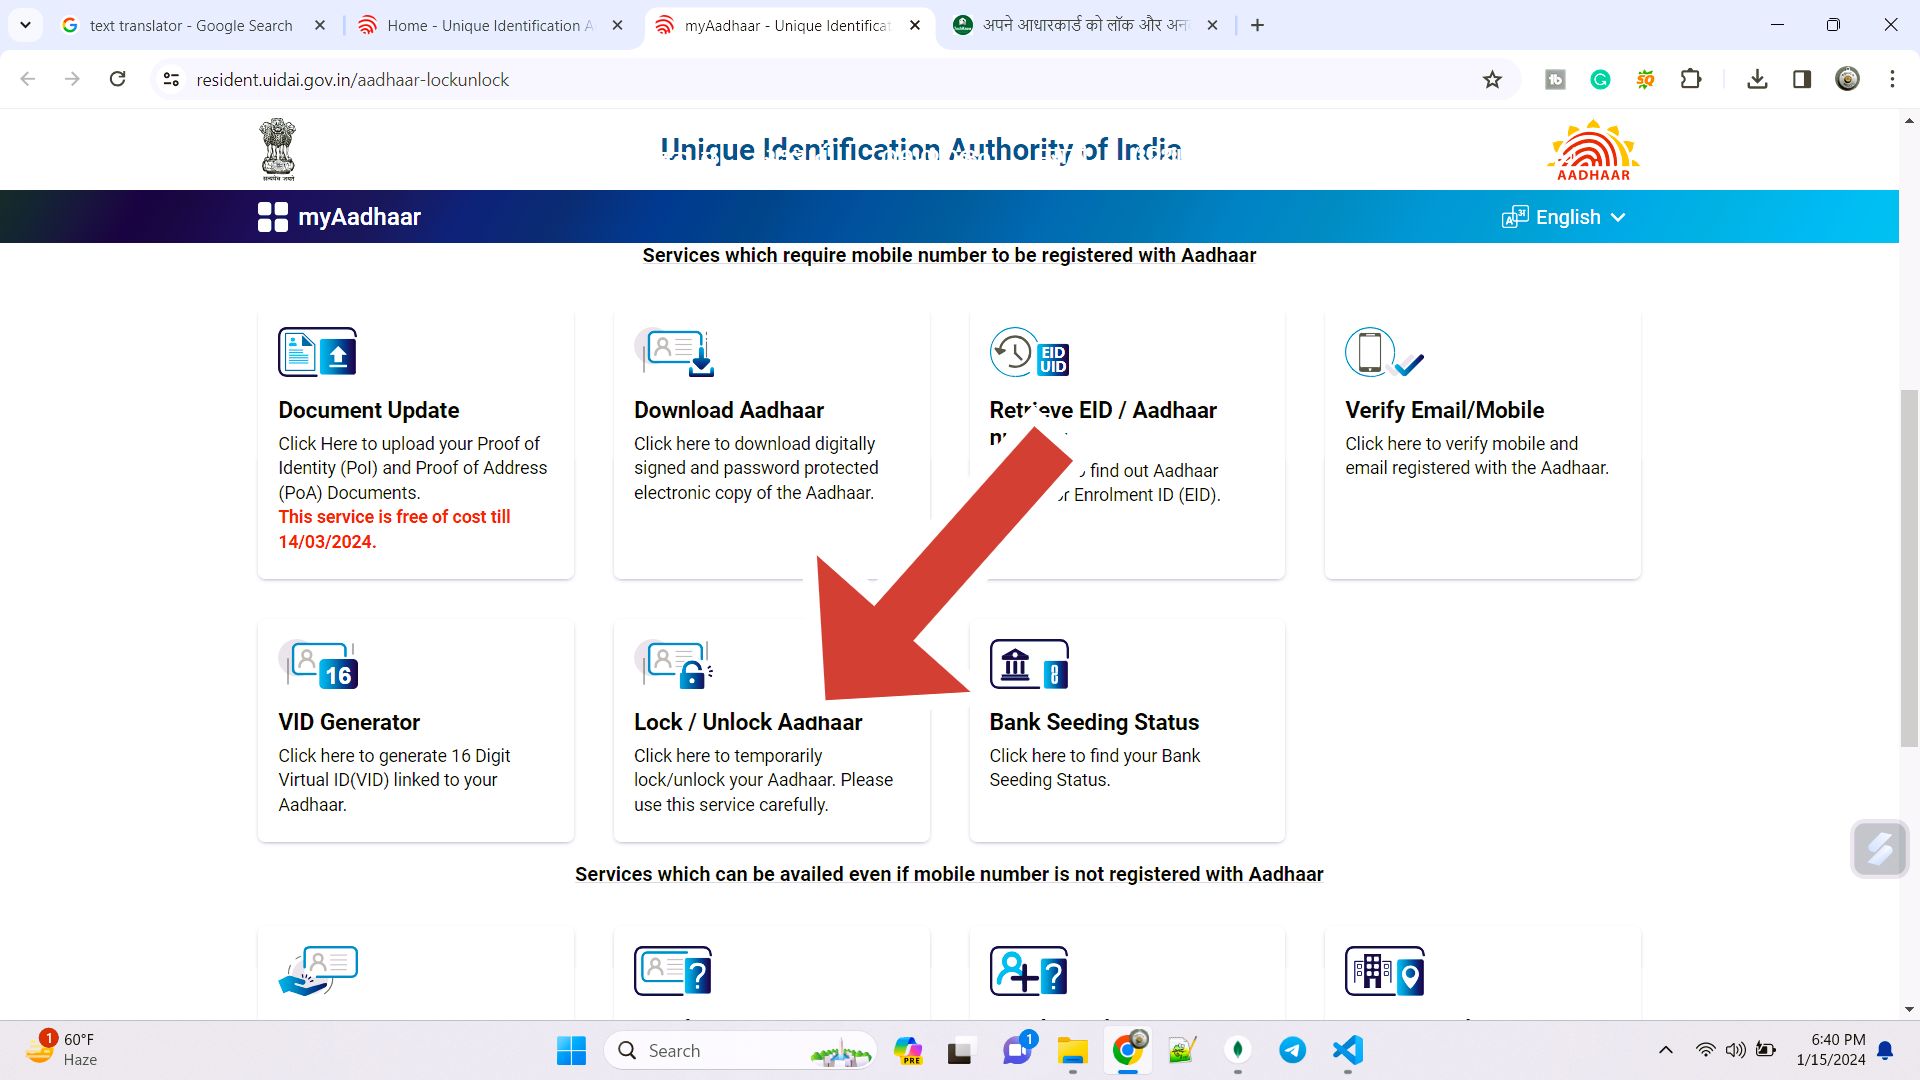Click the taskbar Search box
This screenshot has width=1920, height=1080.
(740, 1050)
